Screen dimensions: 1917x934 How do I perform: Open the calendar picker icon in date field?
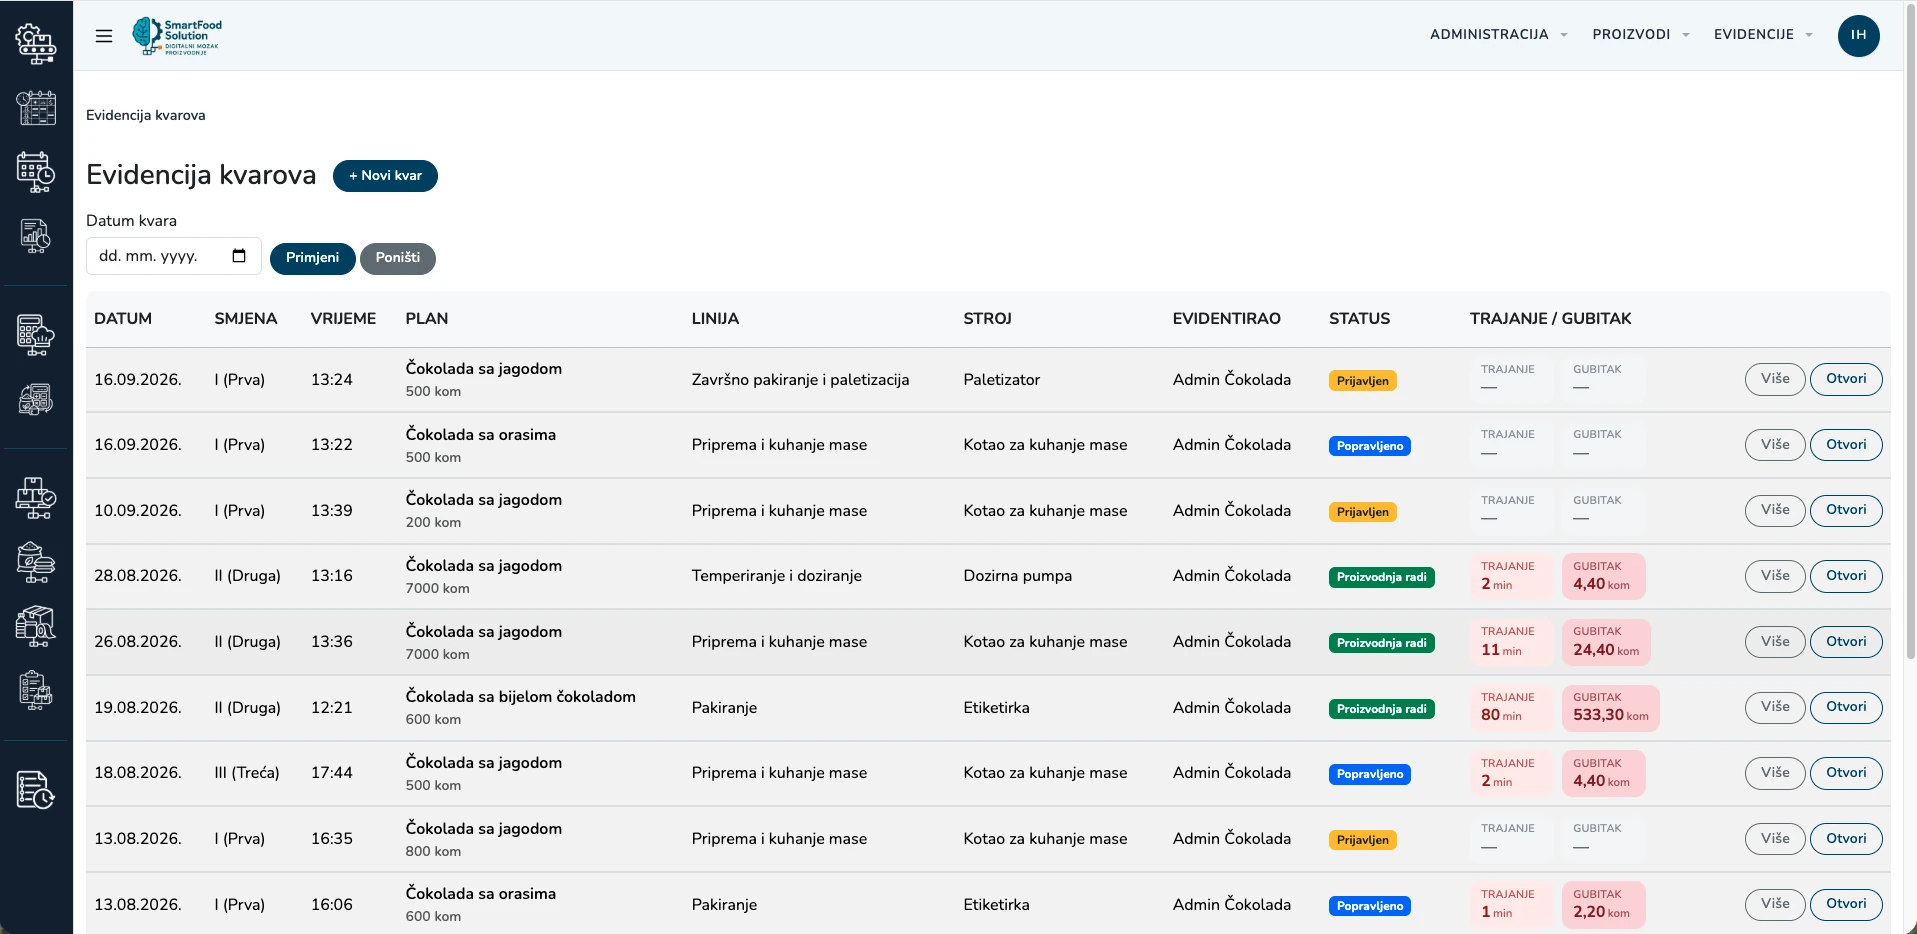pos(239,256)
